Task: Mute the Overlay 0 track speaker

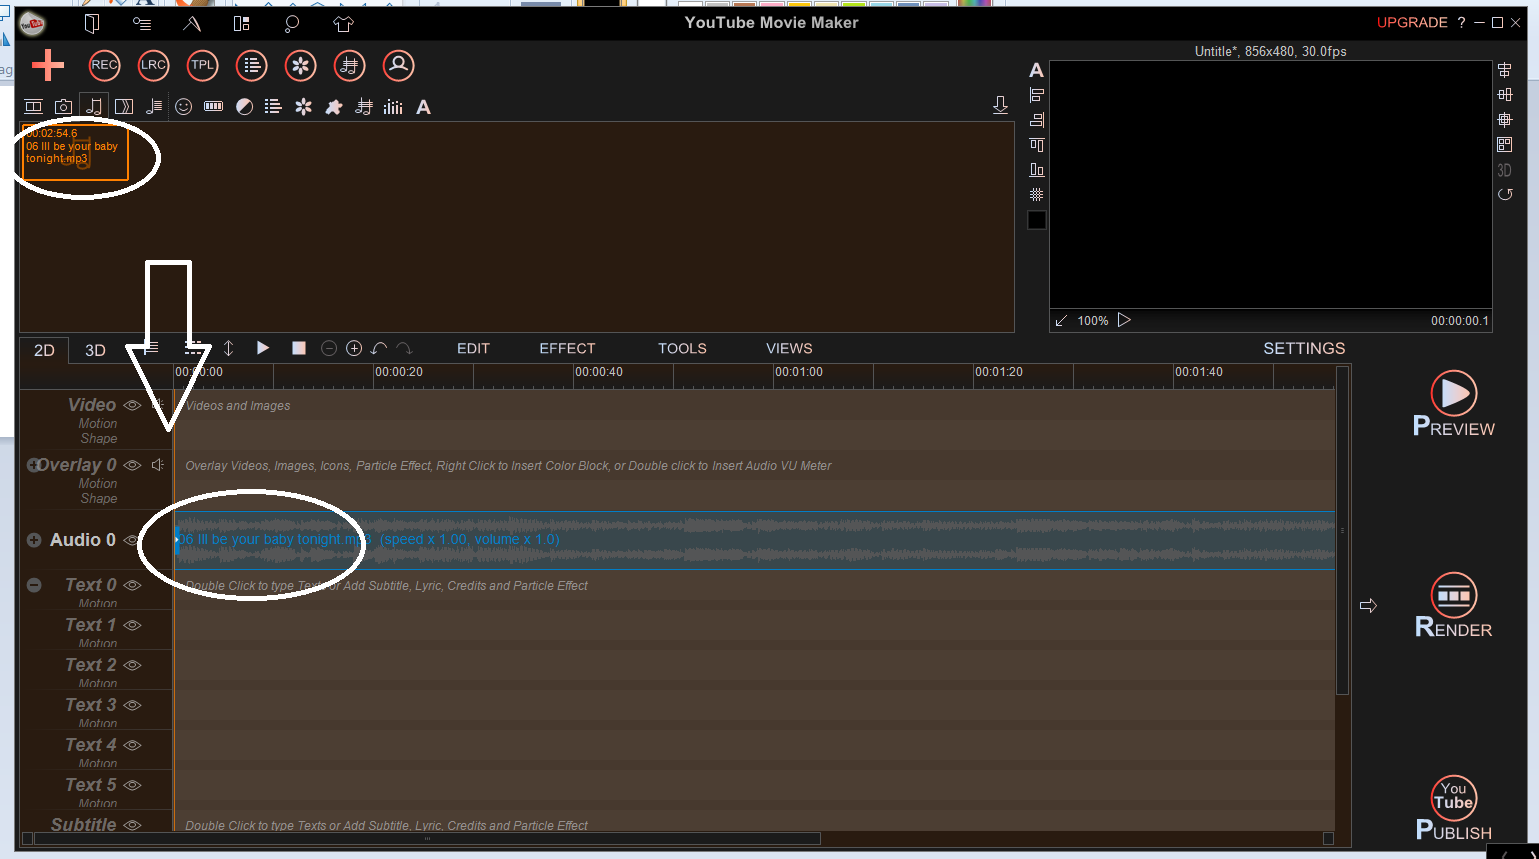Action: tap(157, 465)
